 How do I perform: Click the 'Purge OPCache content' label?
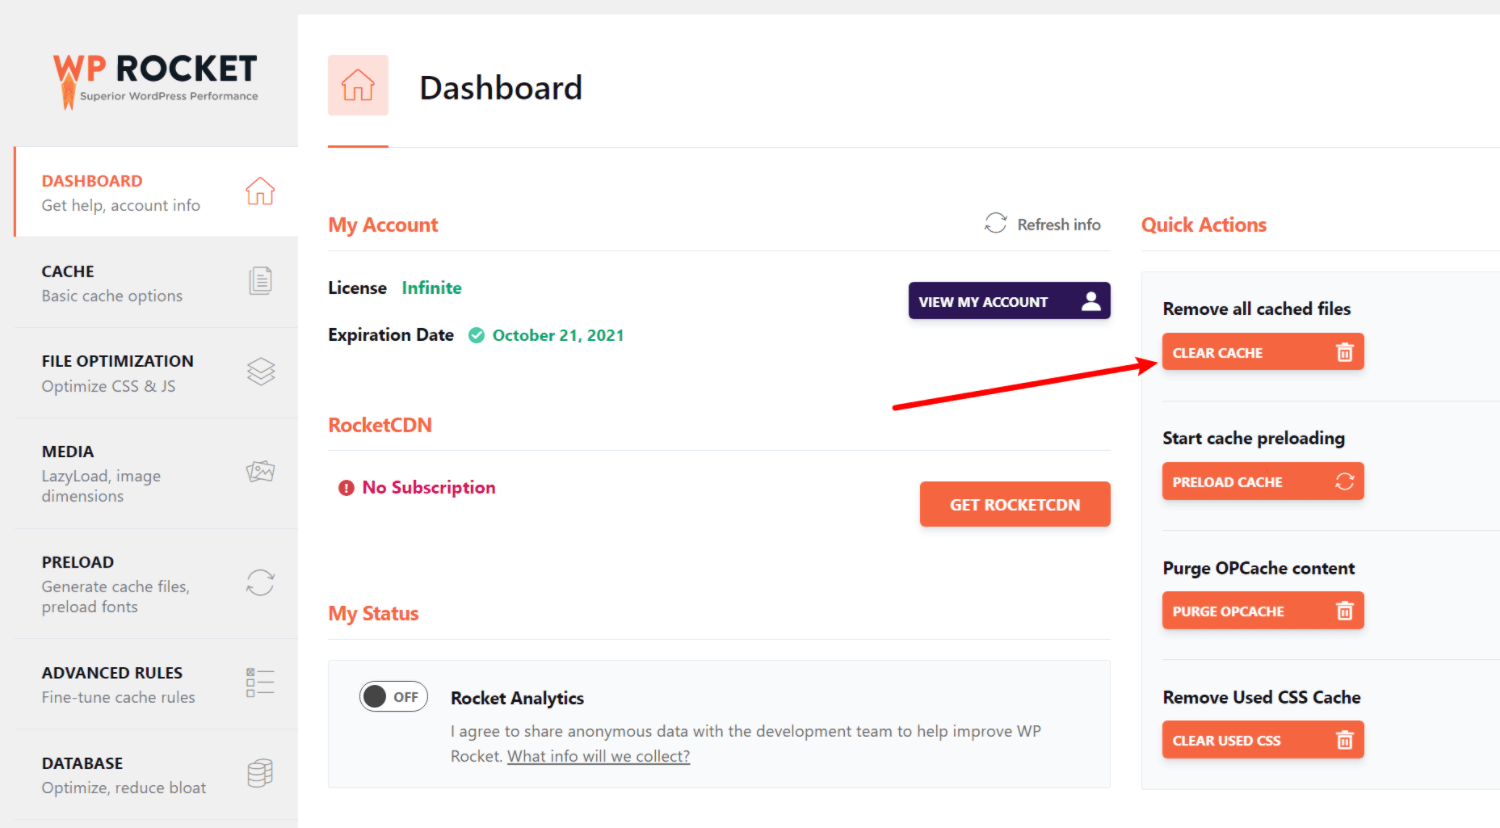click(1259, 568)
